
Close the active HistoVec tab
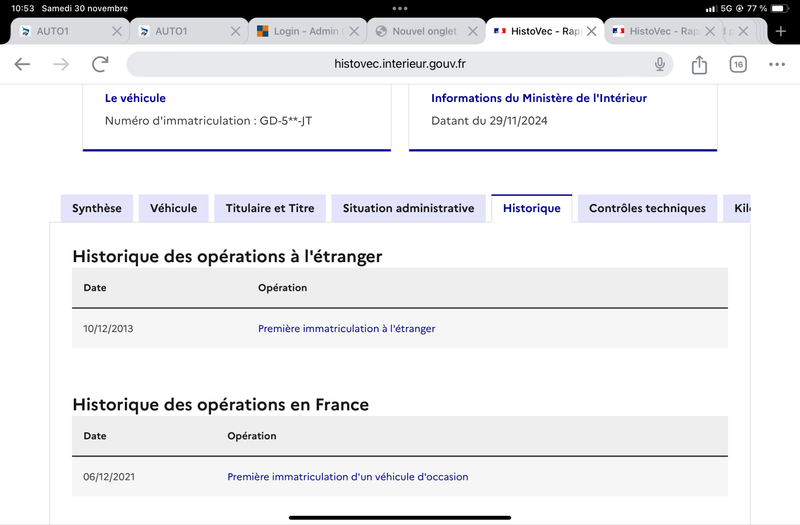(591, 31)
